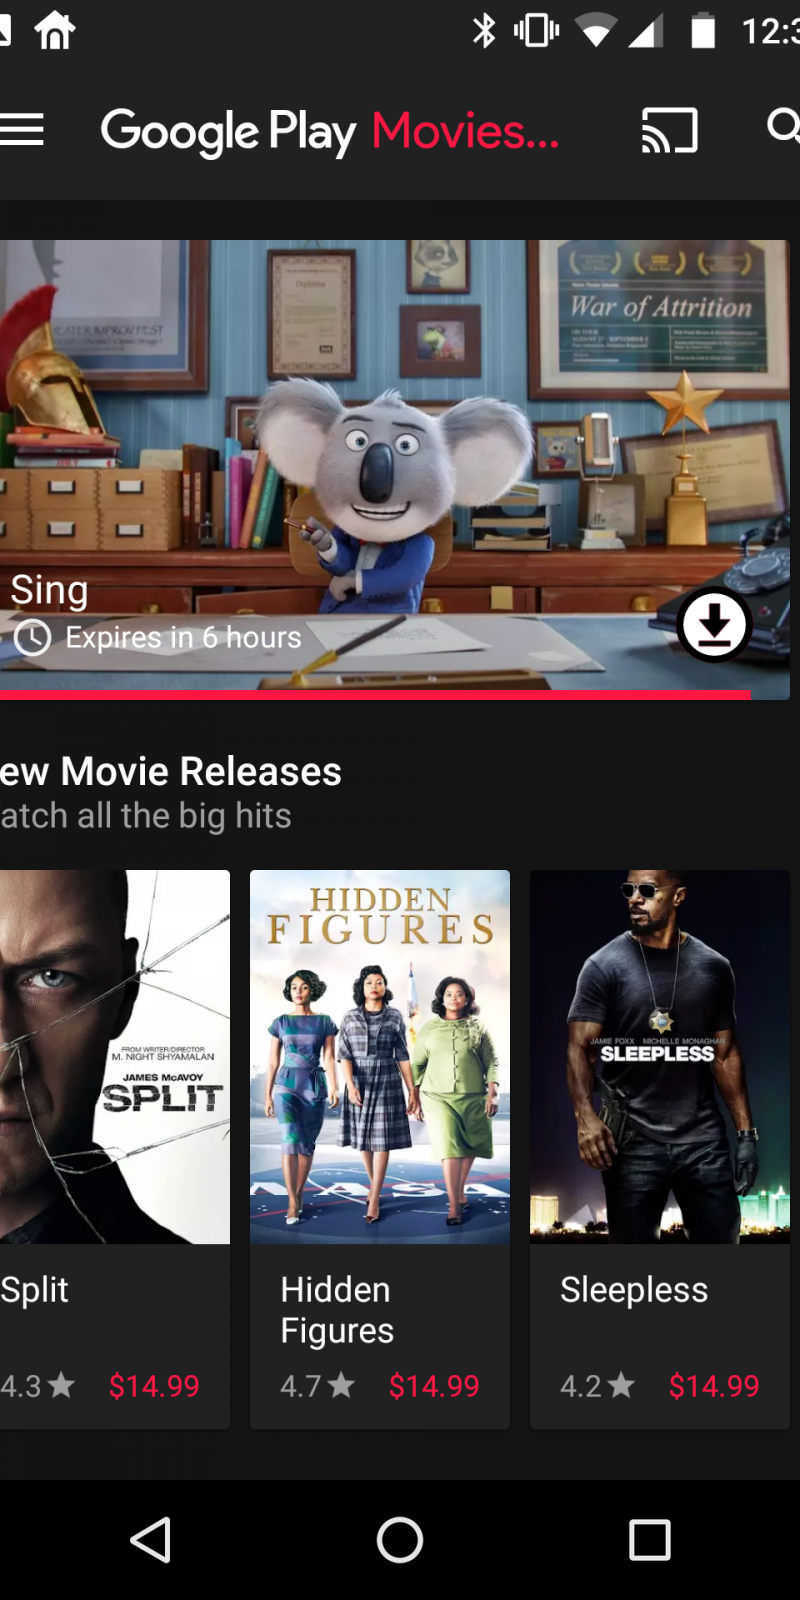Tap the Google Play Movies title
The width and height of the screenshot is (800, 1600).
(330, 131)
